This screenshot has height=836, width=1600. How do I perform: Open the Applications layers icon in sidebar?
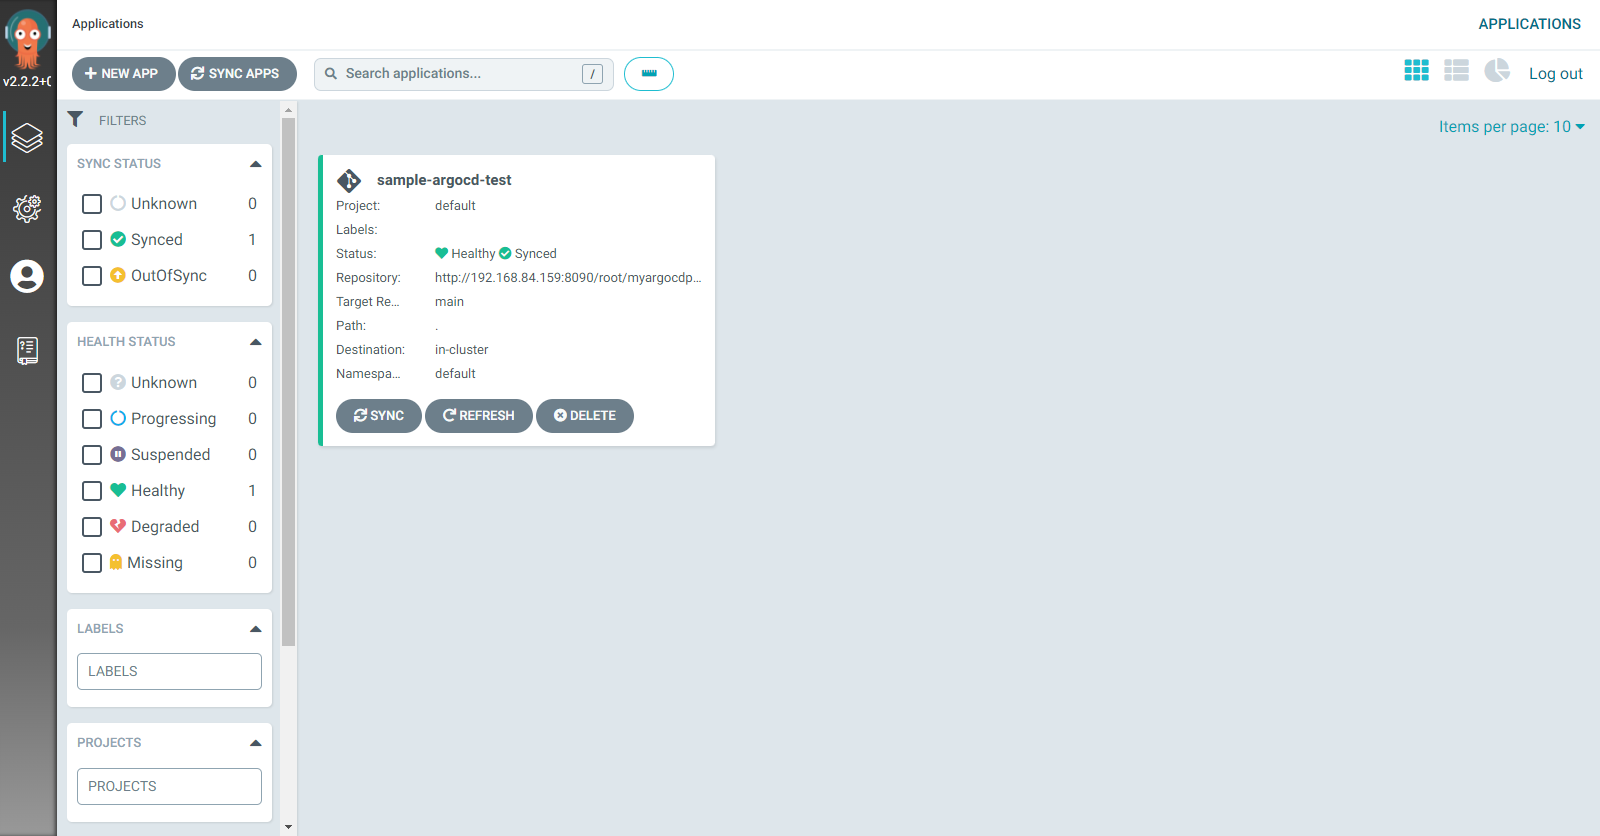point(27,137)
